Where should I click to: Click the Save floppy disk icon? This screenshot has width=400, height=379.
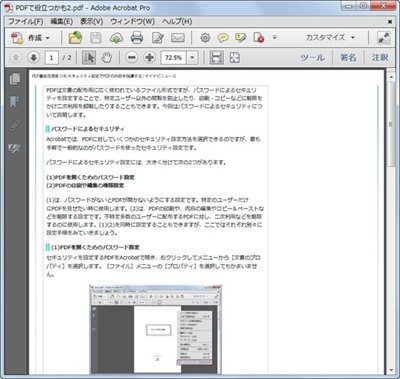pyautogui.click(x=96, y=38)
